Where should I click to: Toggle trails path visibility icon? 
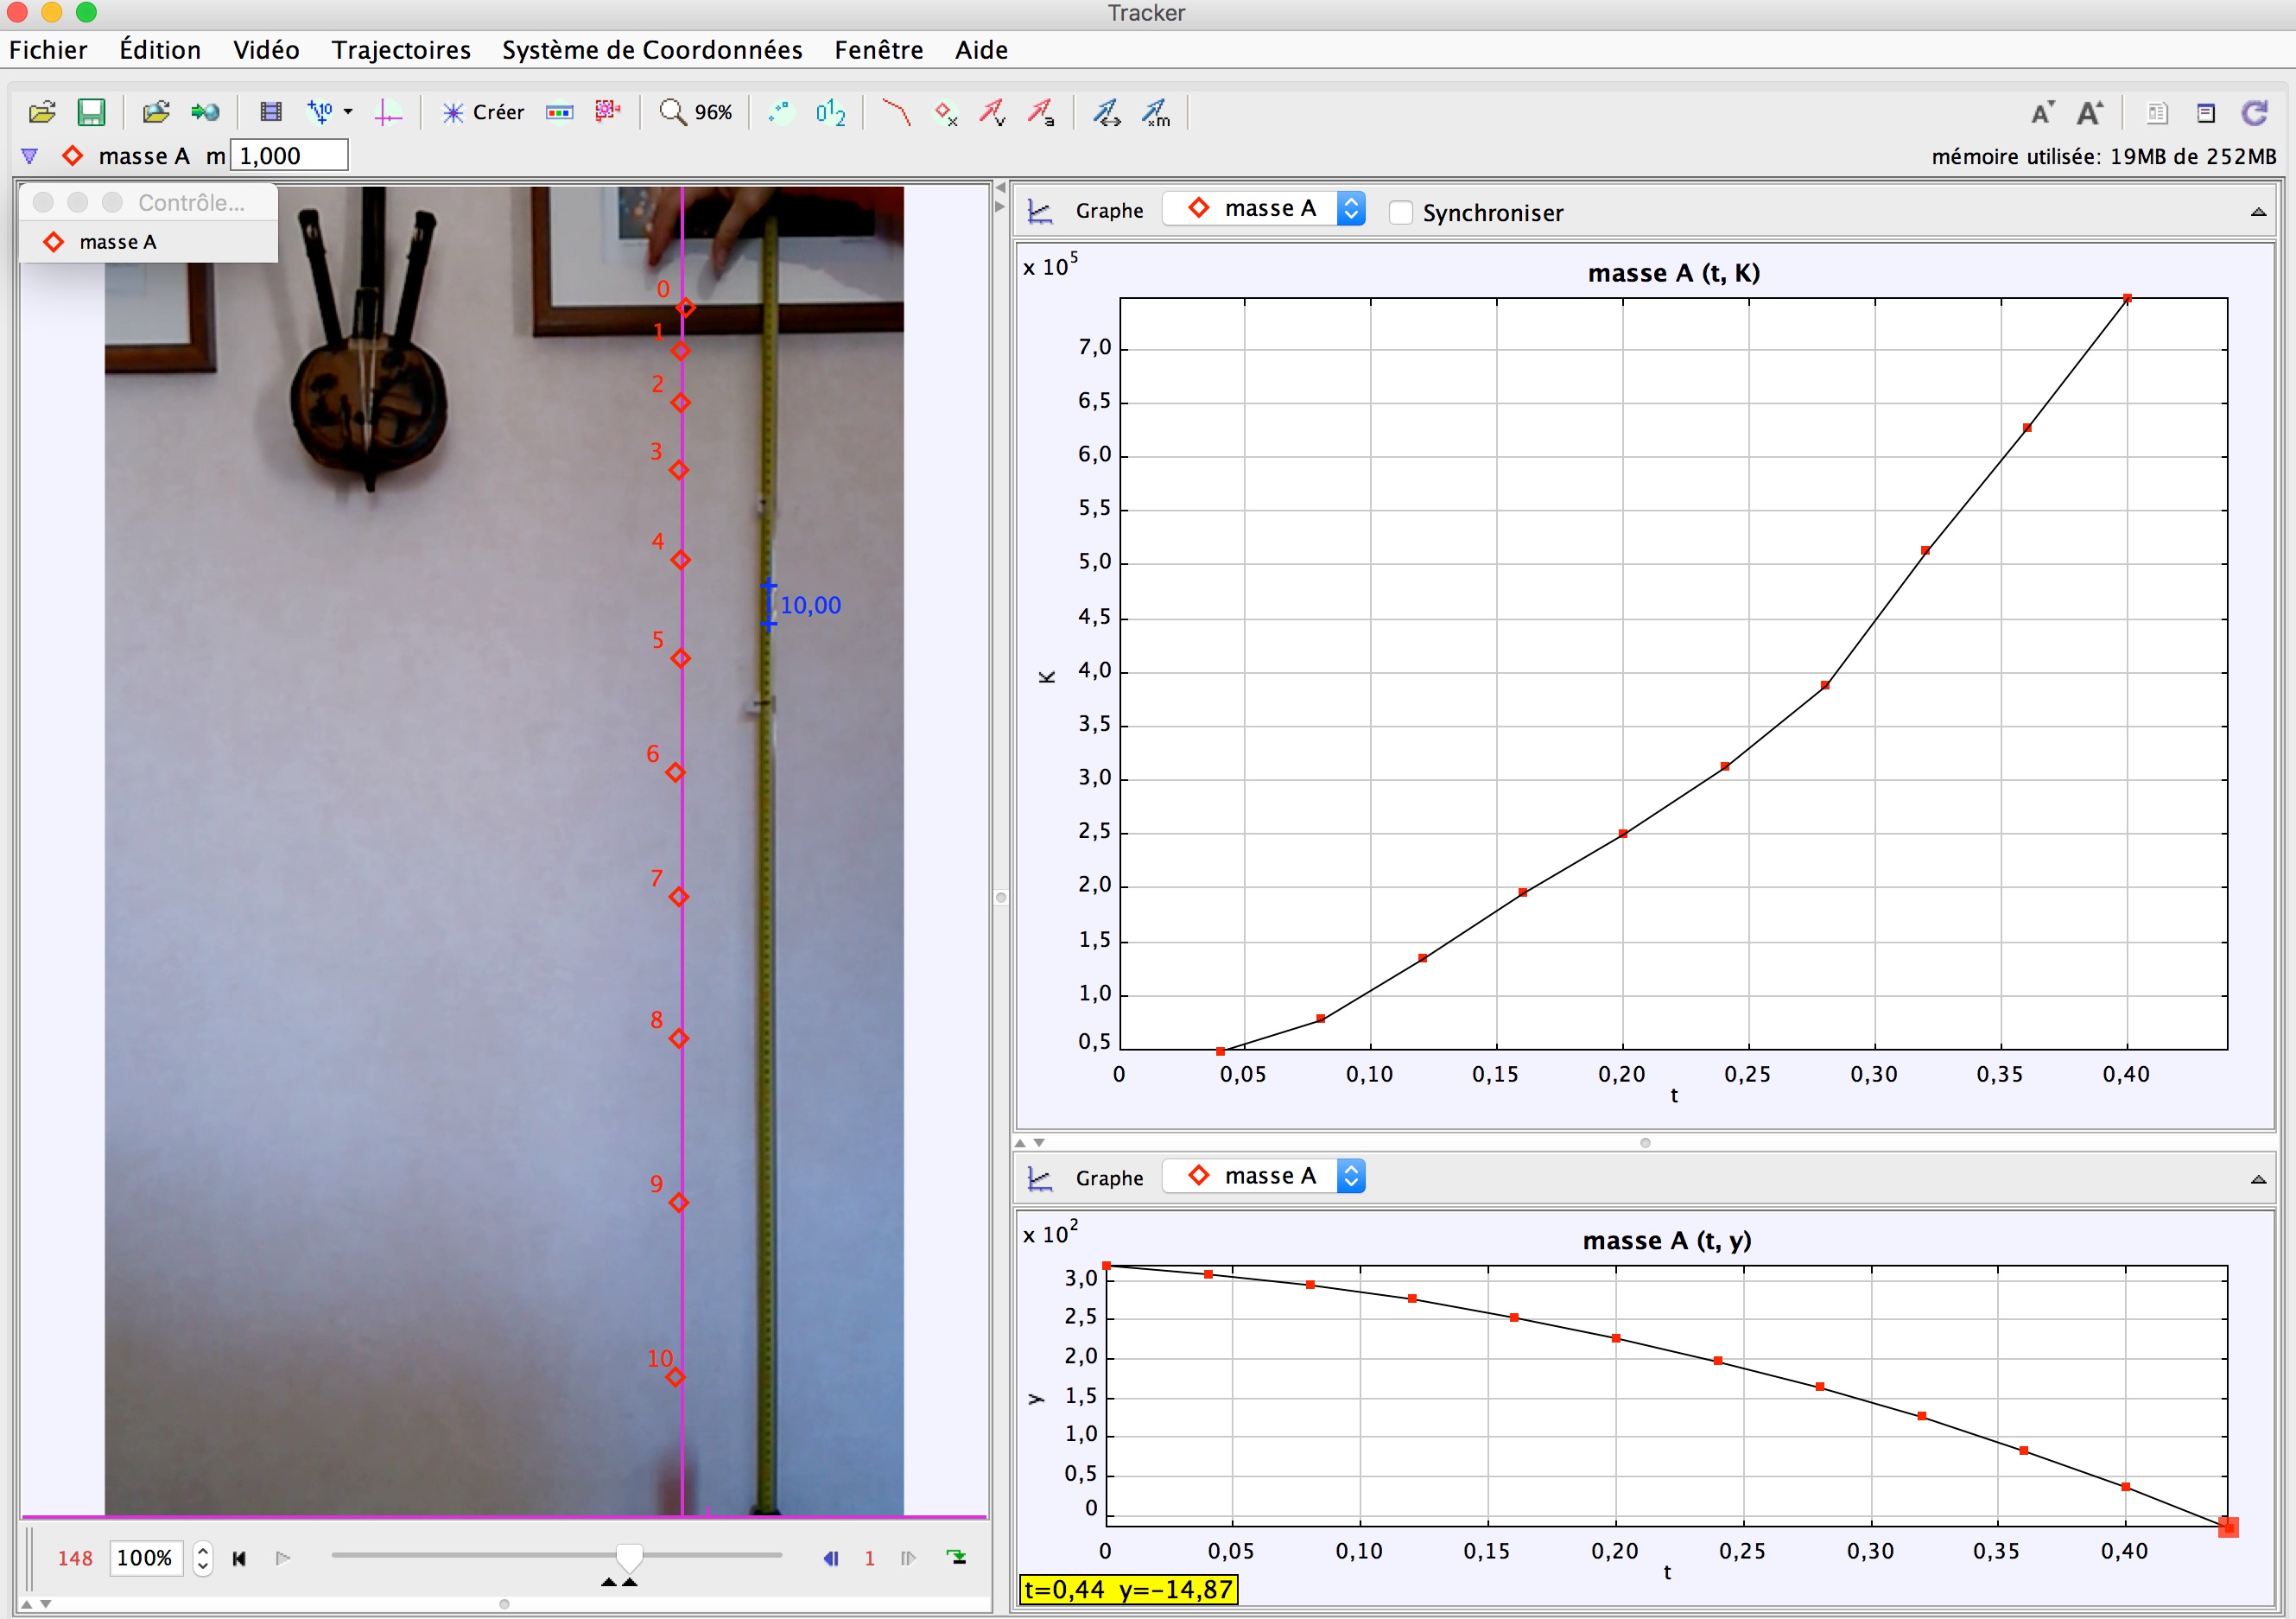895,112
